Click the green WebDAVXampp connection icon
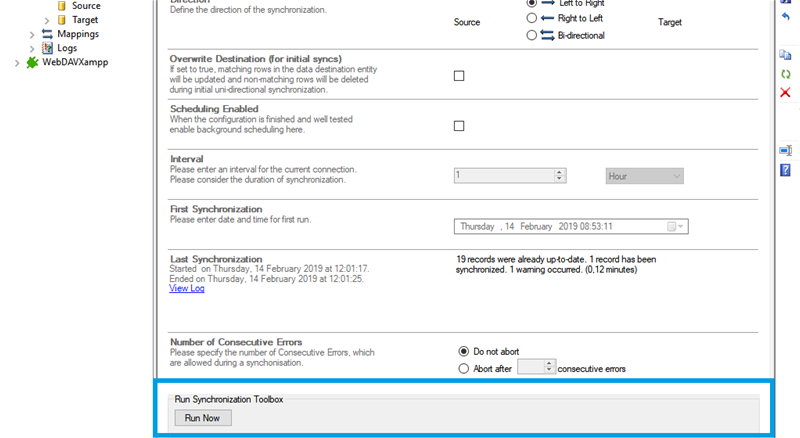 click(x=33, y=62)
